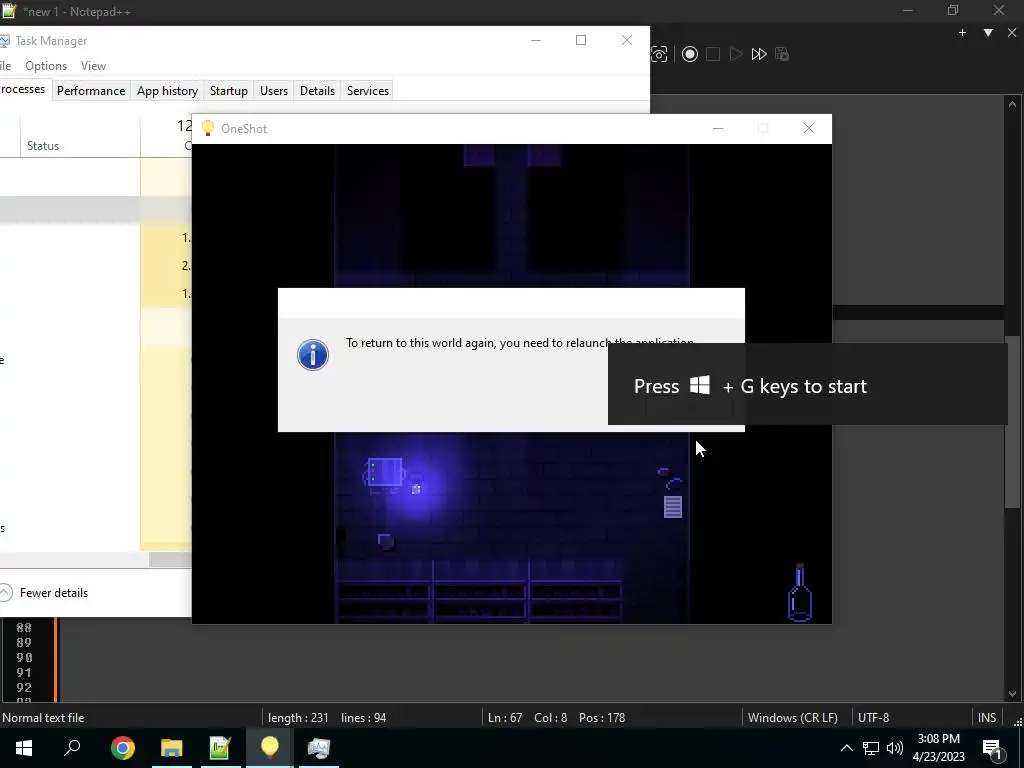The width and height of the screenshot is (1024, 768).
Task: Select the Services tab in Task Manager
Action: pyautogui.click(x=368, y=91)
